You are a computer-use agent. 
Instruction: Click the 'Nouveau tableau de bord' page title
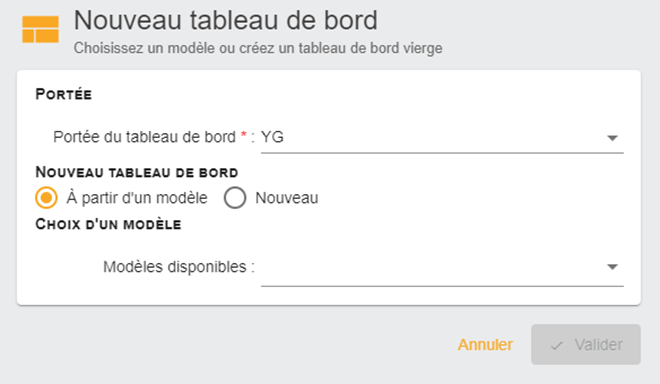pyautogui.click(x=226, y=20)
